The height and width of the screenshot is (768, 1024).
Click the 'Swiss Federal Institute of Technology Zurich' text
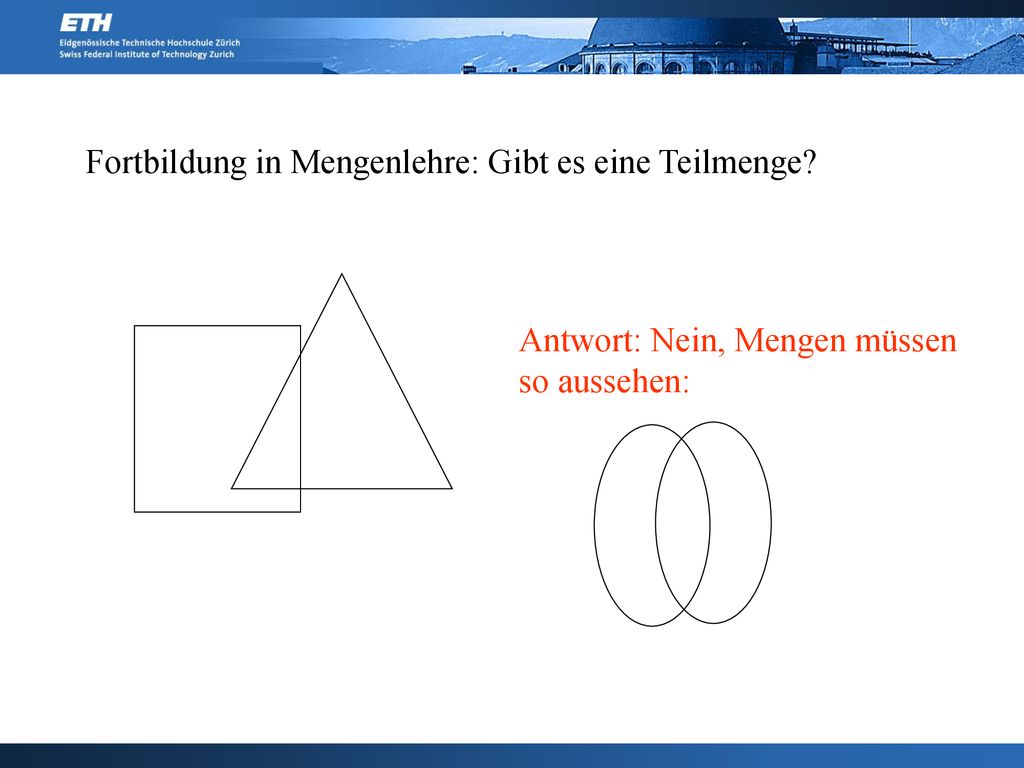[146, 55]
